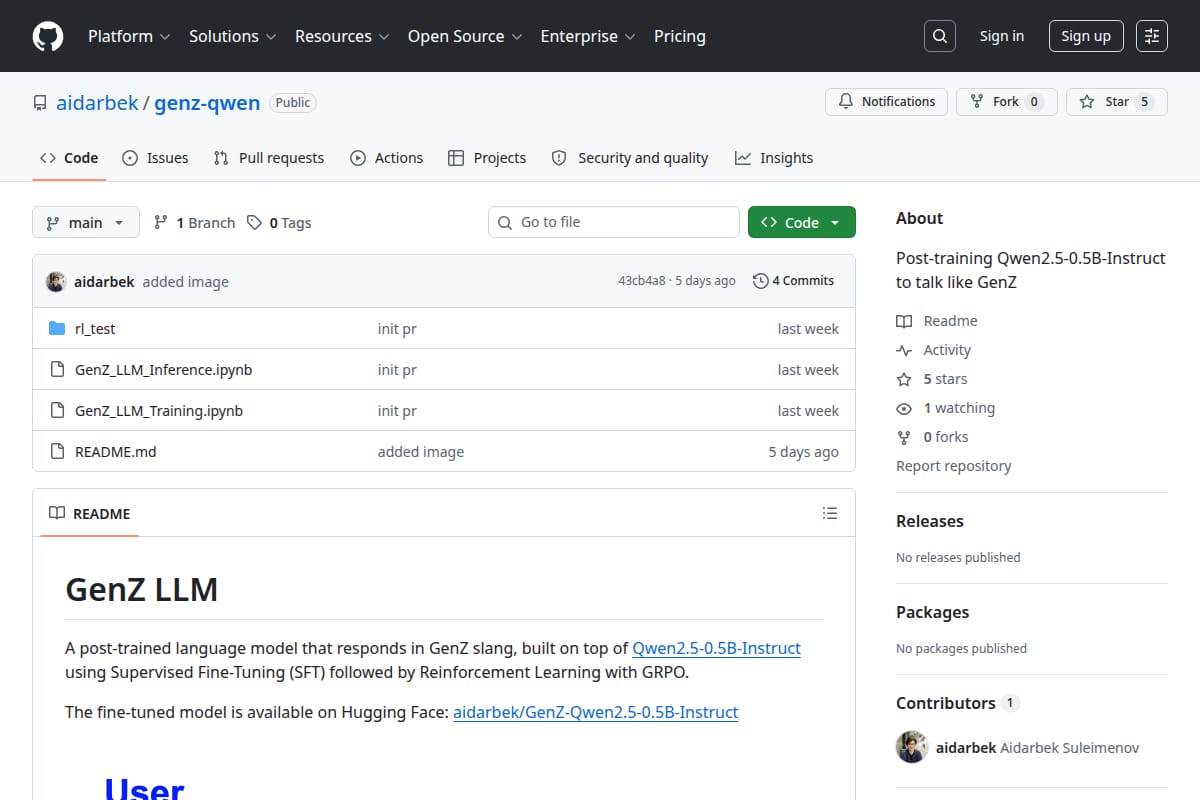Switch to the Insights tab
Screen dimensions: 1200x800
(774, 158)
